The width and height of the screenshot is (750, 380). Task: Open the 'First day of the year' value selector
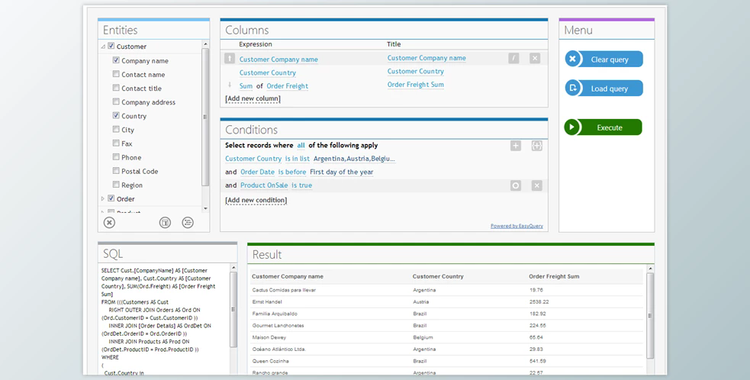click(x=342, y=172)
